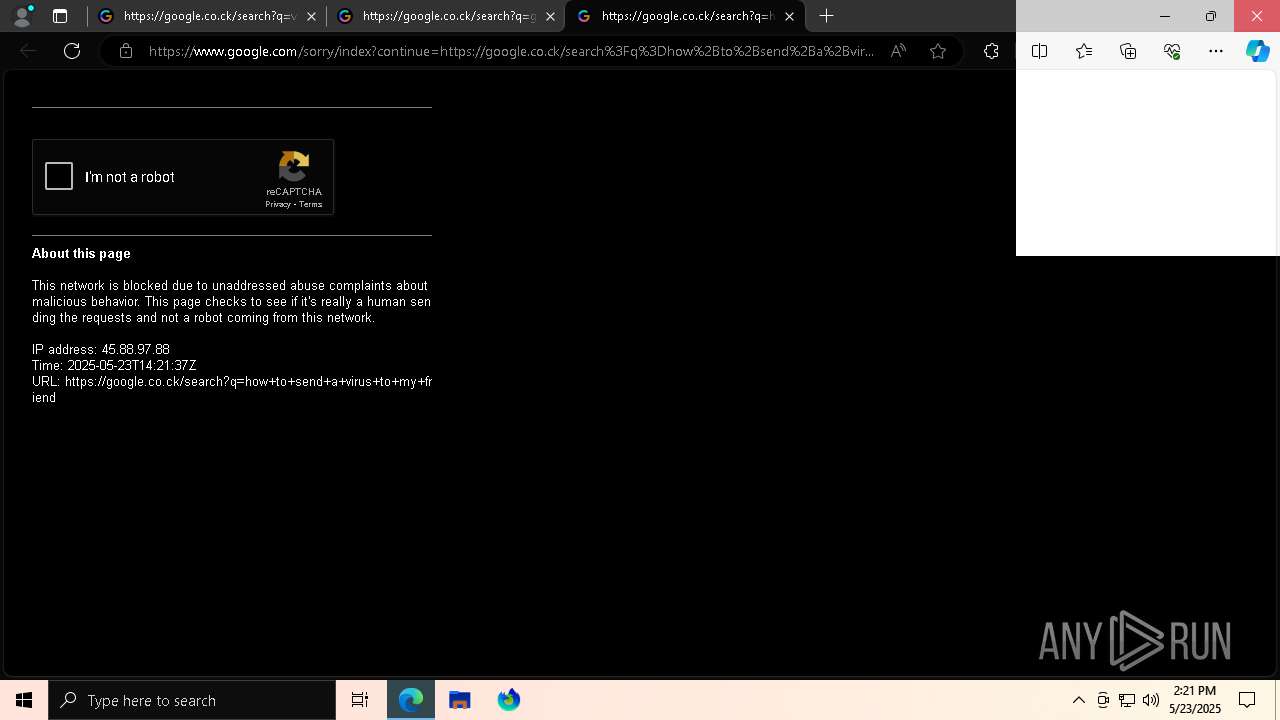Click the URL line showing google.co.ck search
Screen dimensions: 1280x720
tap(232, 390)
